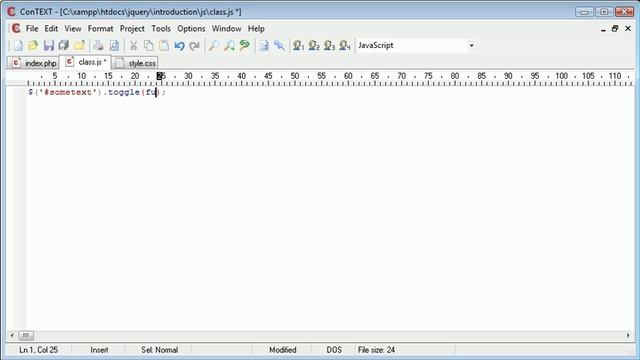The width and height of the screenshot is (640, 360).
Task: Open the Options menu
Action: [x=191, y=29]
